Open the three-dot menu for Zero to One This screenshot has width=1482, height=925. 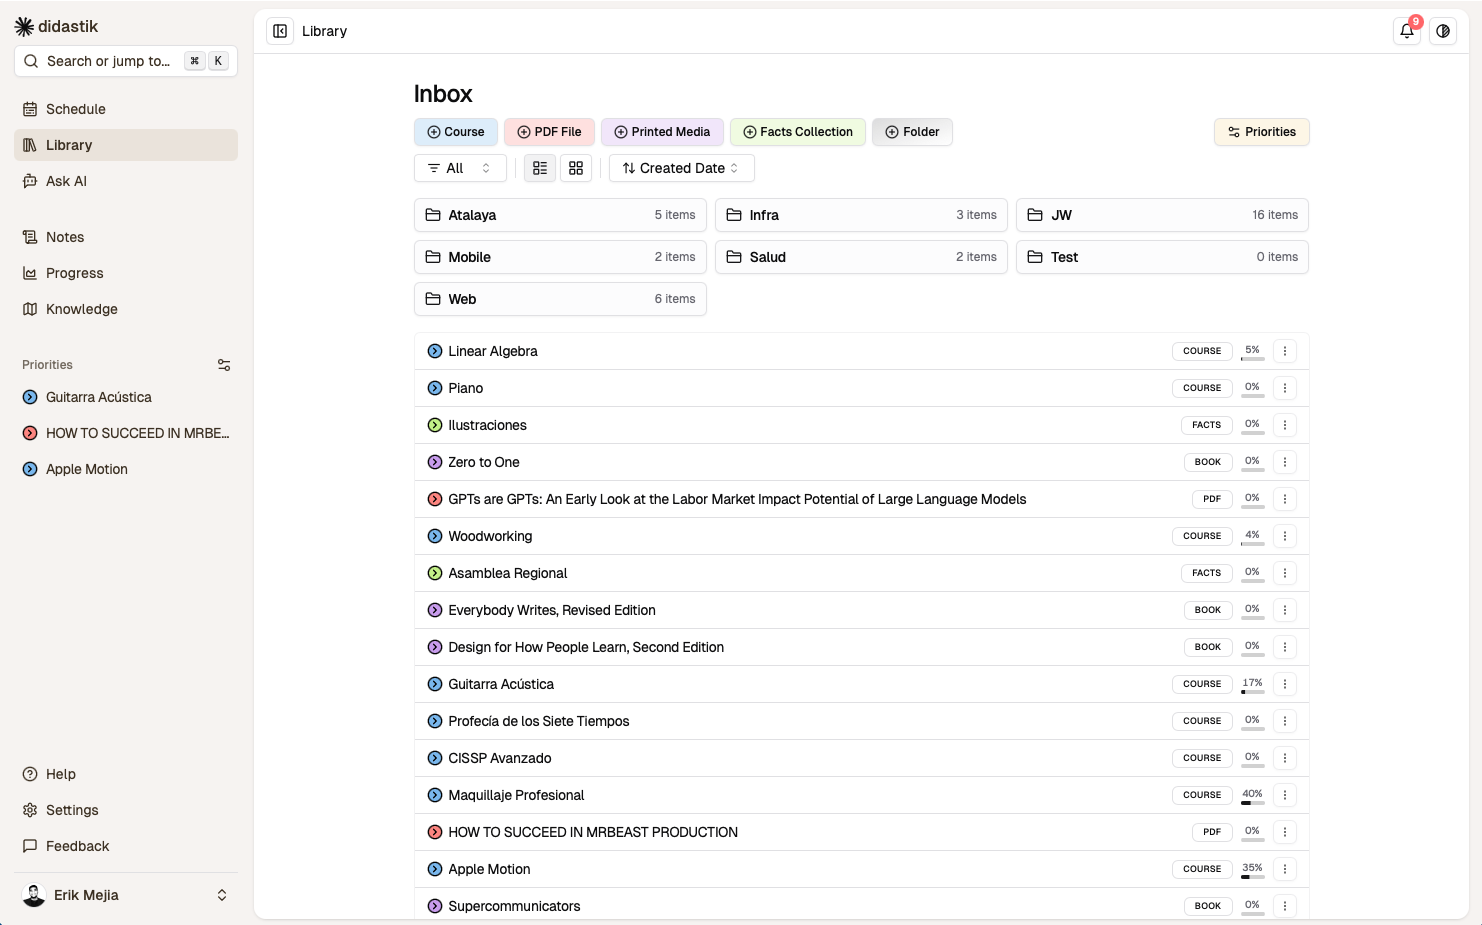click(1285, 462)
